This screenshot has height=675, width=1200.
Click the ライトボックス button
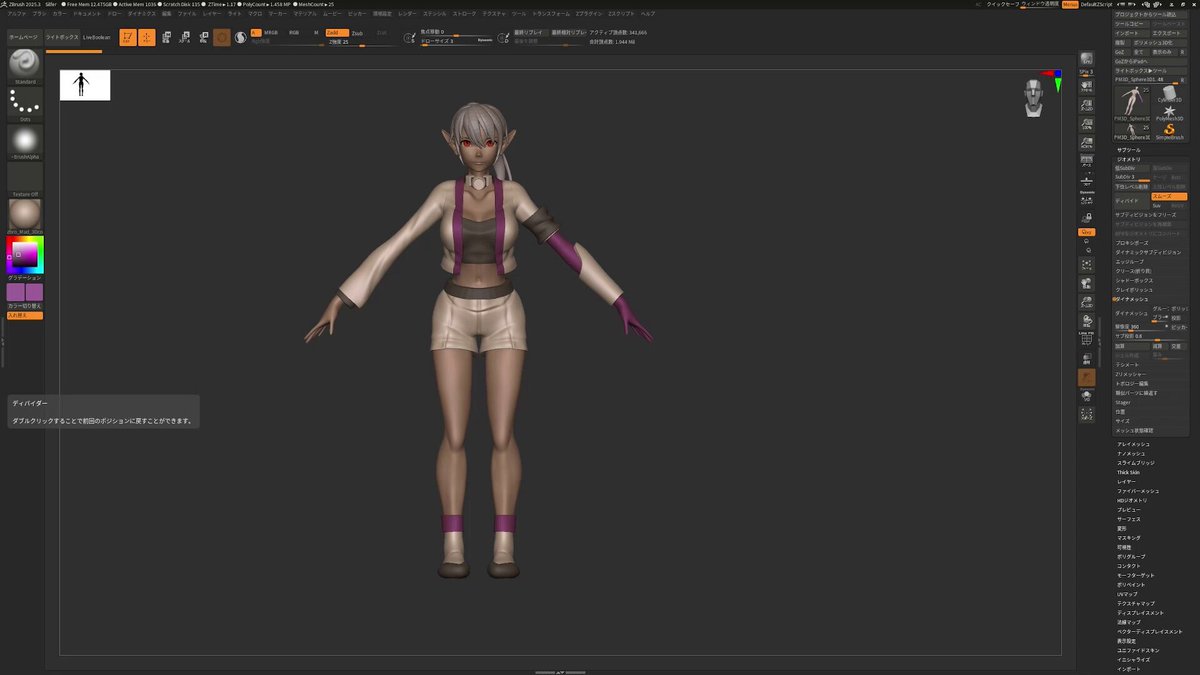click(x=62, y=37)
